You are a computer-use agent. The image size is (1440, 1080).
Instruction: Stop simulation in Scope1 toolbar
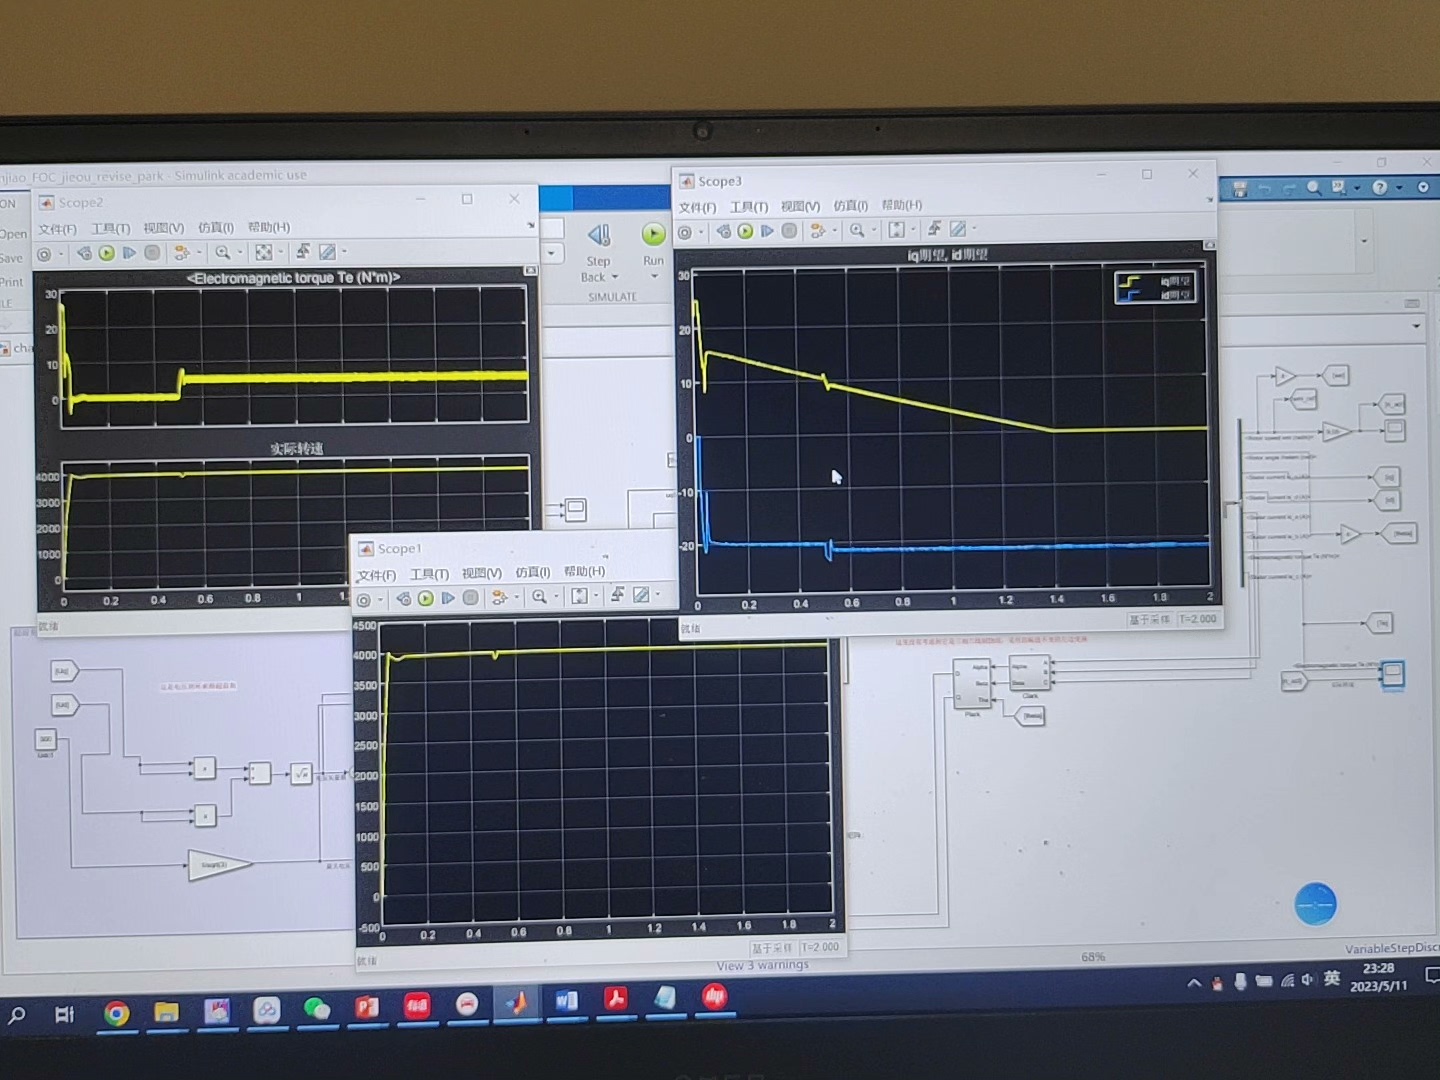[x=470, y=598]
